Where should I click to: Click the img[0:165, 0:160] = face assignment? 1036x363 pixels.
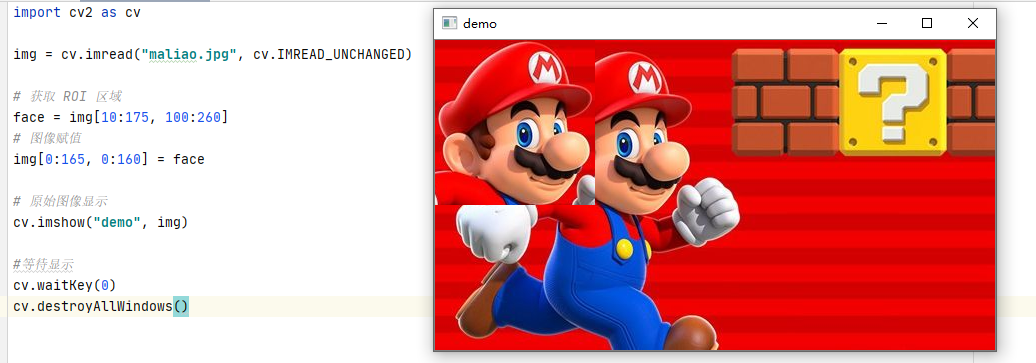[x=108, y=159]
